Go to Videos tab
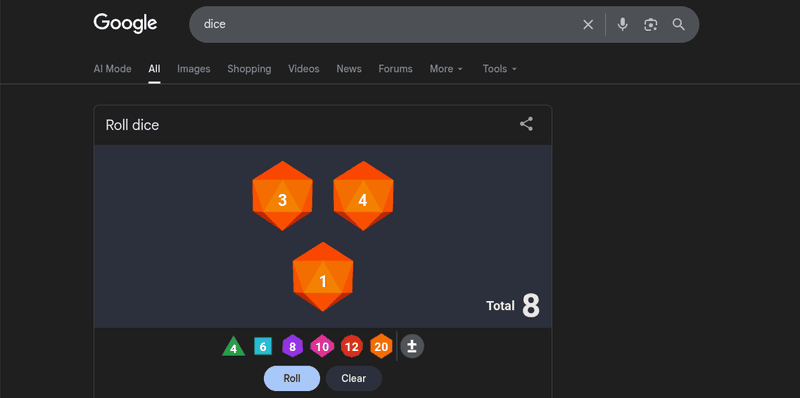 (304, 69)
